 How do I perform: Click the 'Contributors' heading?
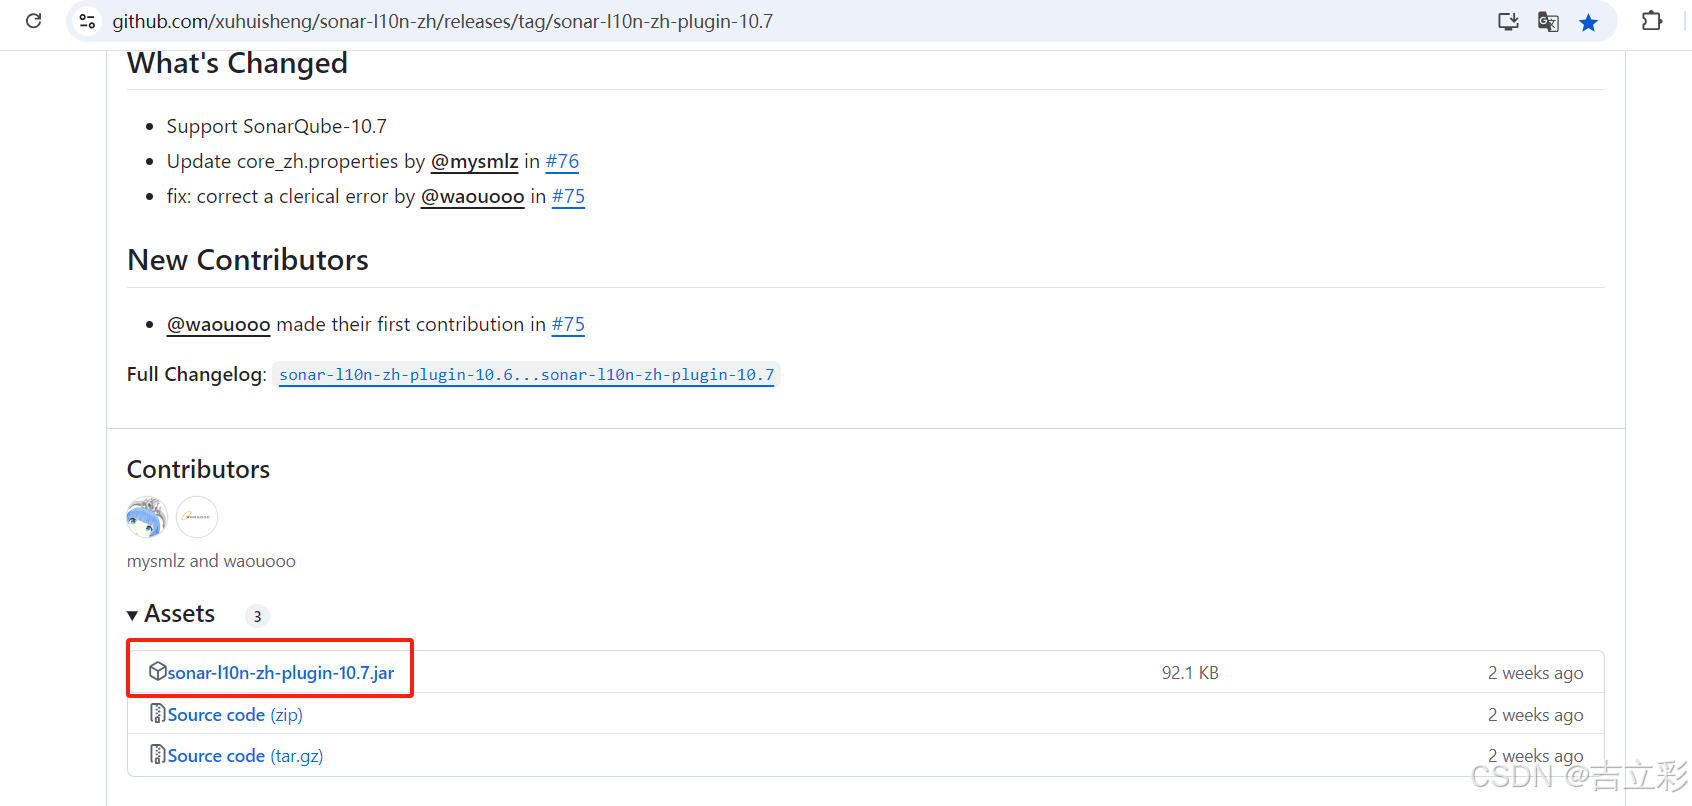198,469
